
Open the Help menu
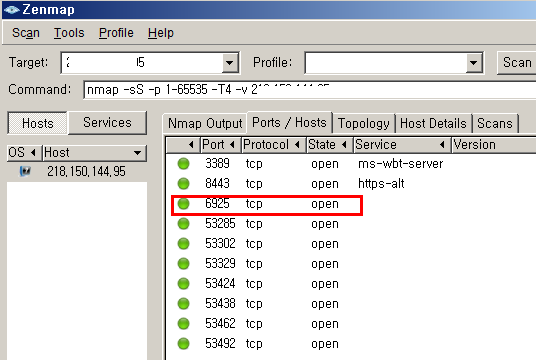(x=161, y=33)
